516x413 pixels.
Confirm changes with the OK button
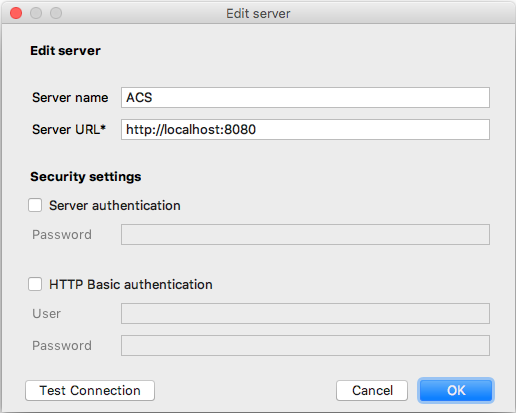[x=456, y=390]
